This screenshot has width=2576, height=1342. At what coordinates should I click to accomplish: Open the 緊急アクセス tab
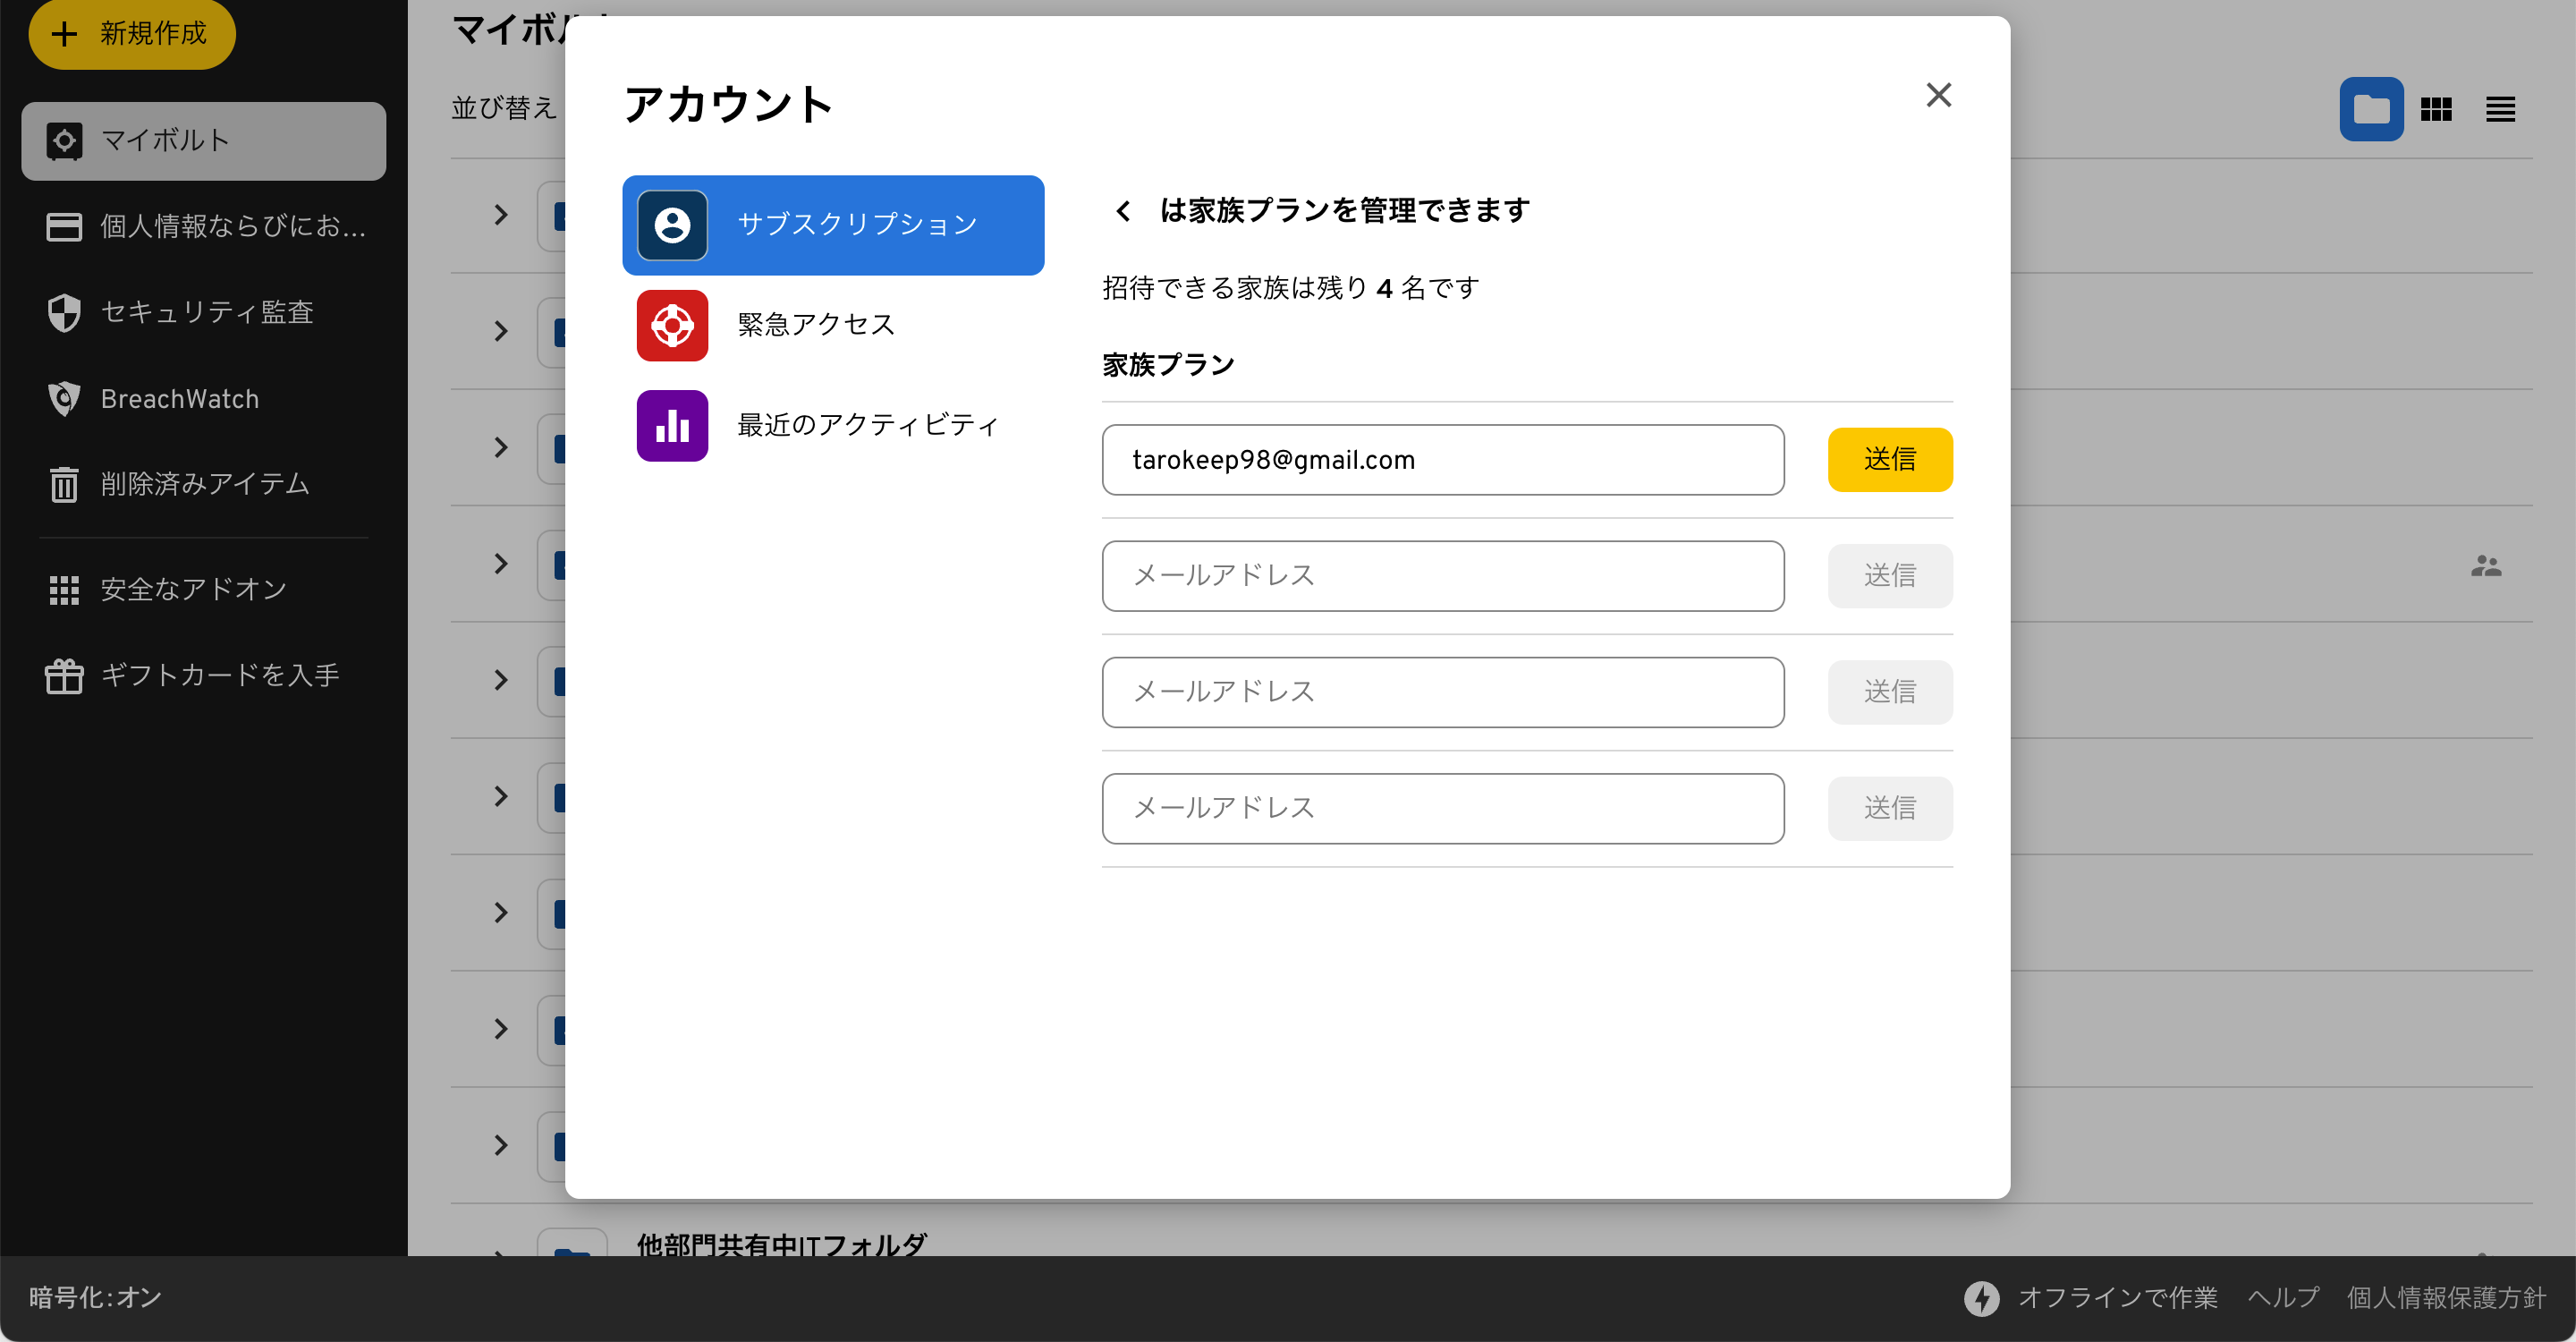(x=815, y=325)
